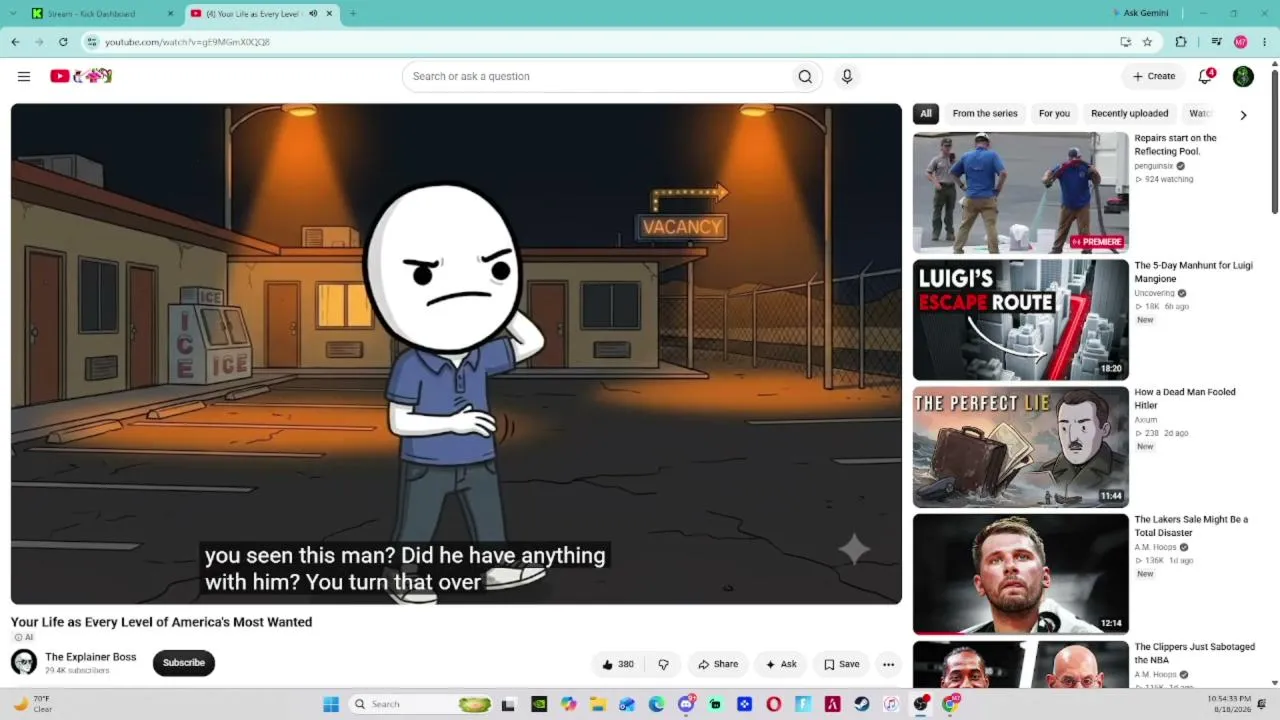Open the Windows Start menu
This screenshot has height=720, width=1280.
(x=331, y=704)
